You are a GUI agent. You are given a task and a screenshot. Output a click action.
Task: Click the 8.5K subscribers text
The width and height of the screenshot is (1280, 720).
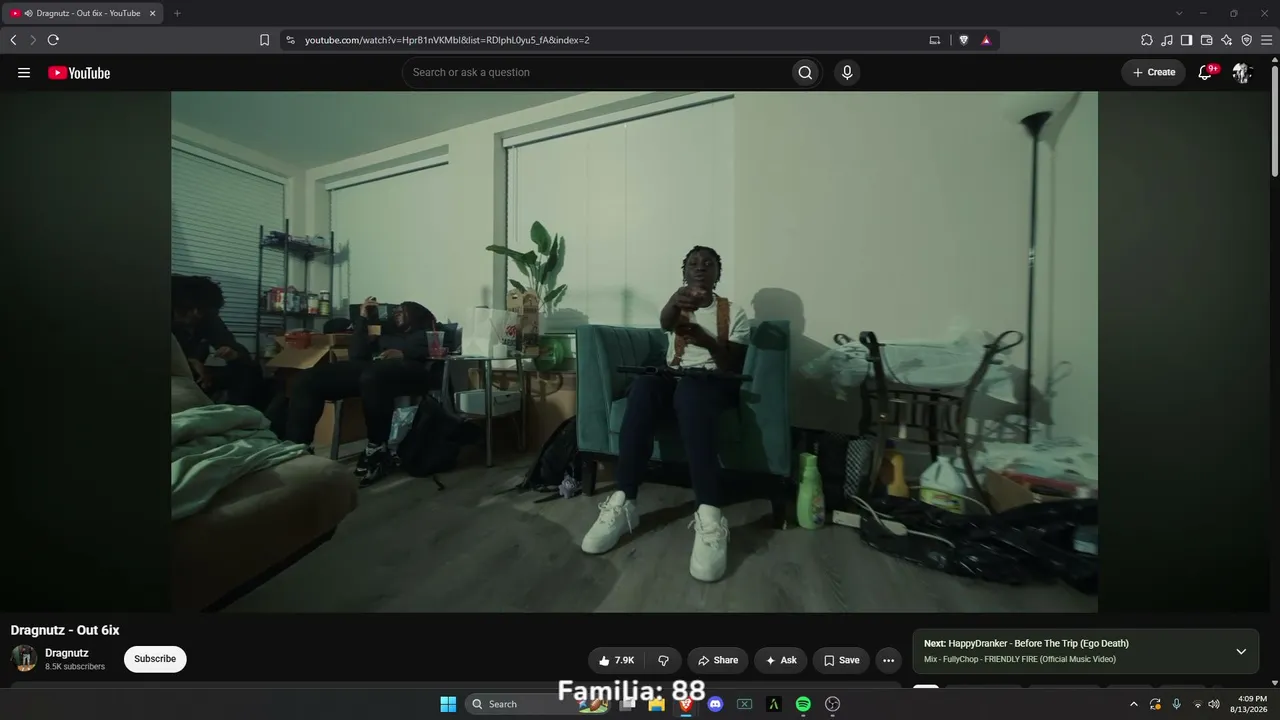point(75,667)
